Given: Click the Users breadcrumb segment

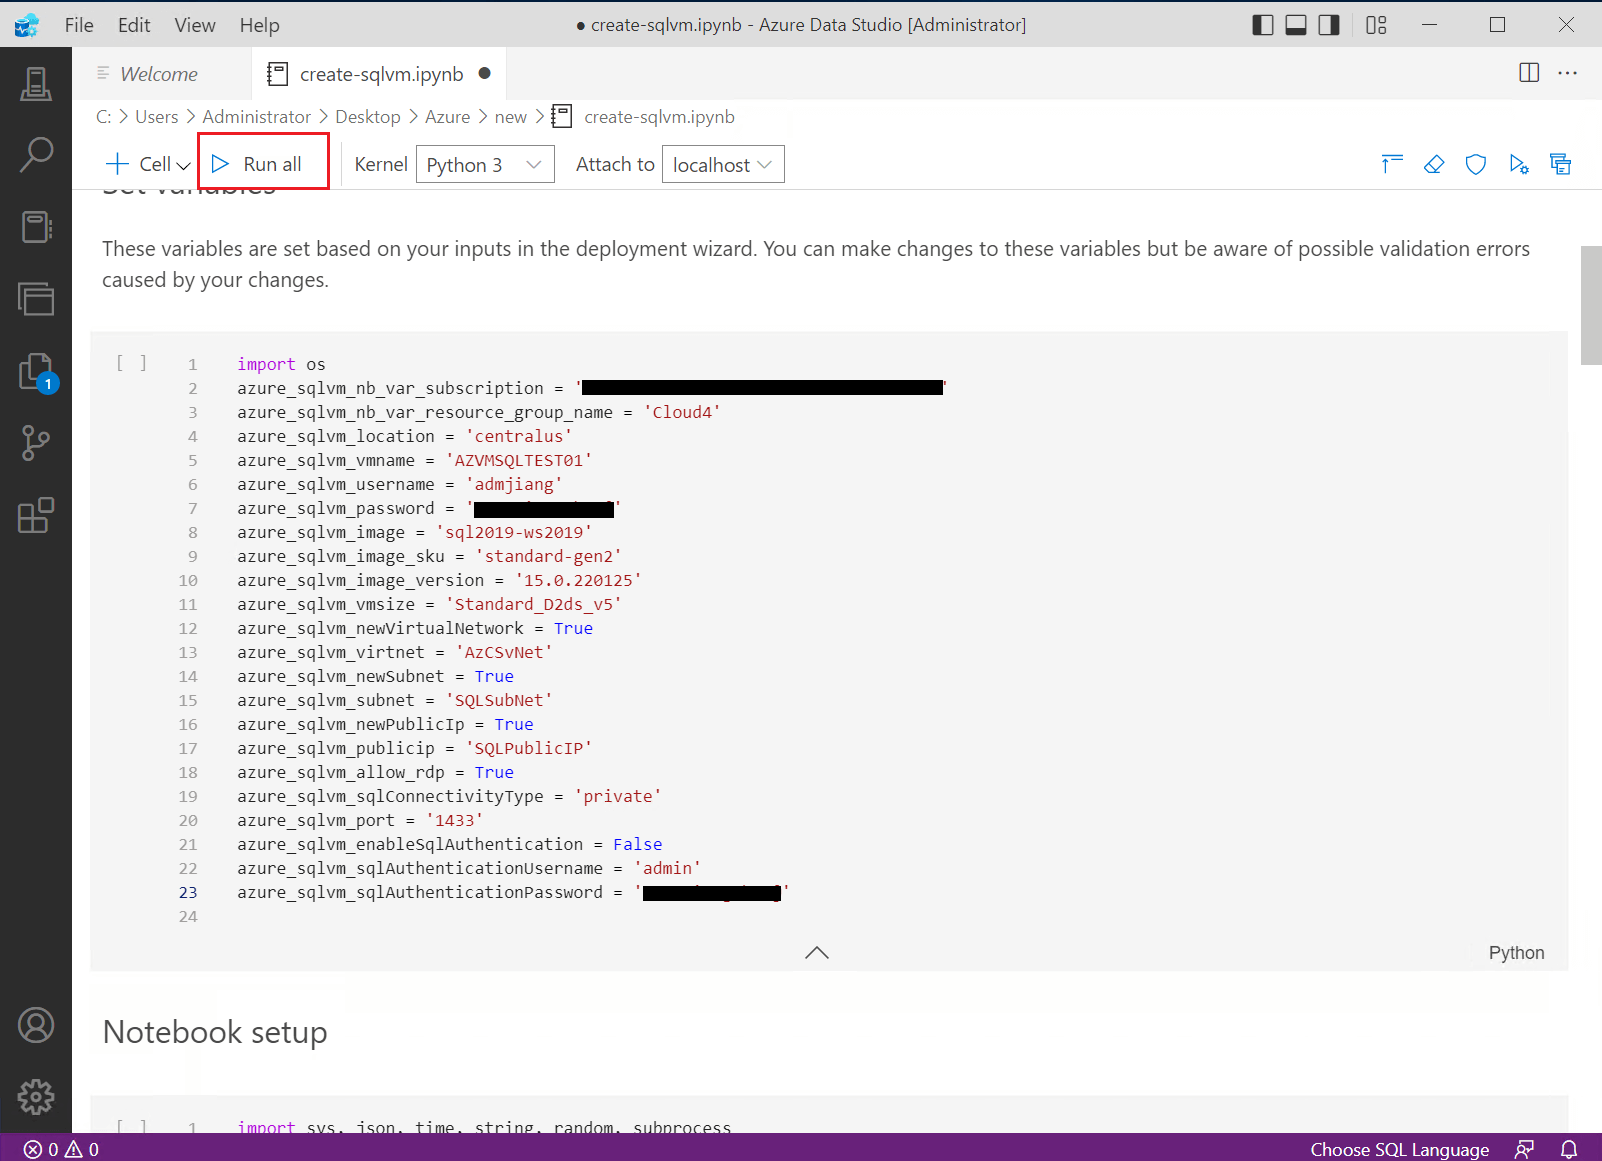Looking at the screenshot, I should (156, 117).
